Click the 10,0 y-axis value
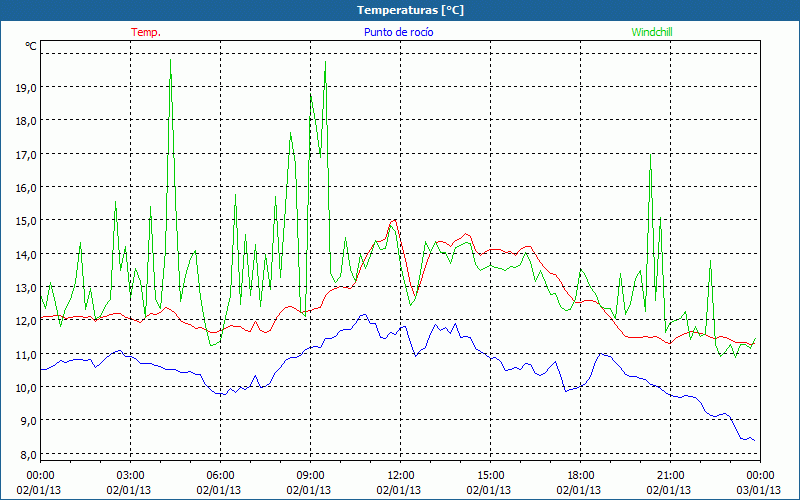The height and width of the screenshot is (500, 800). point(26,388)
